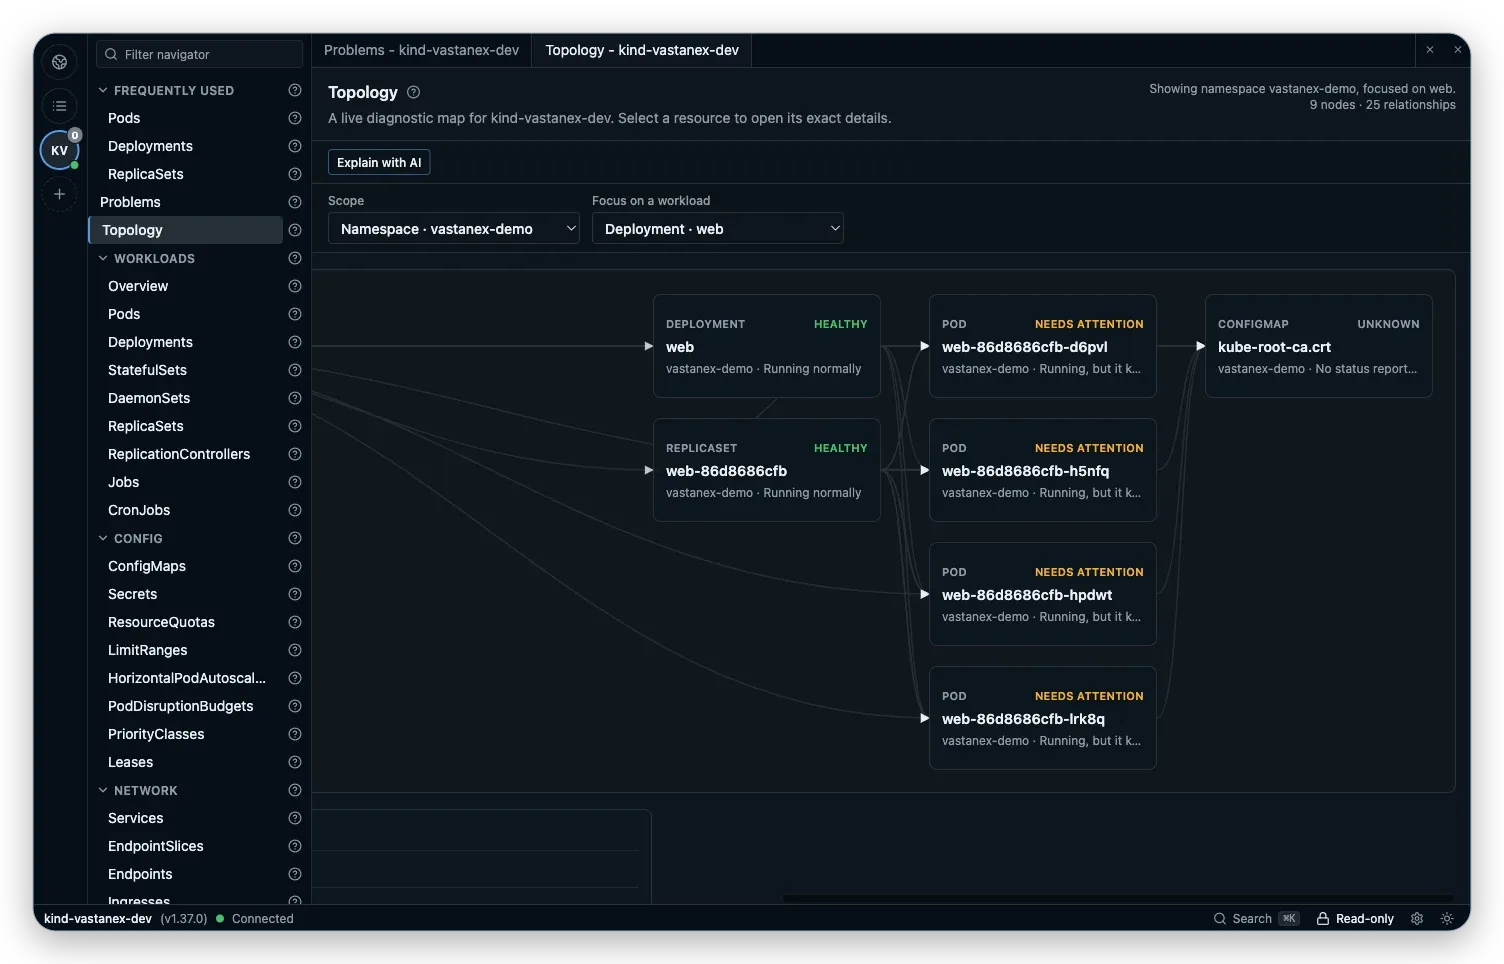The height and width of the screenshot is (964, 1504).
Task: Open the Focus on a workload dropdown
Action: 718,229
